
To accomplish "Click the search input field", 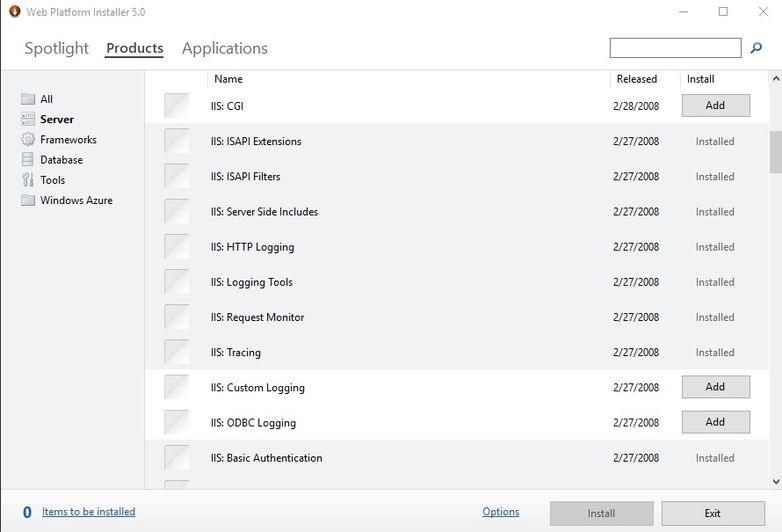I will click(675, 48).
